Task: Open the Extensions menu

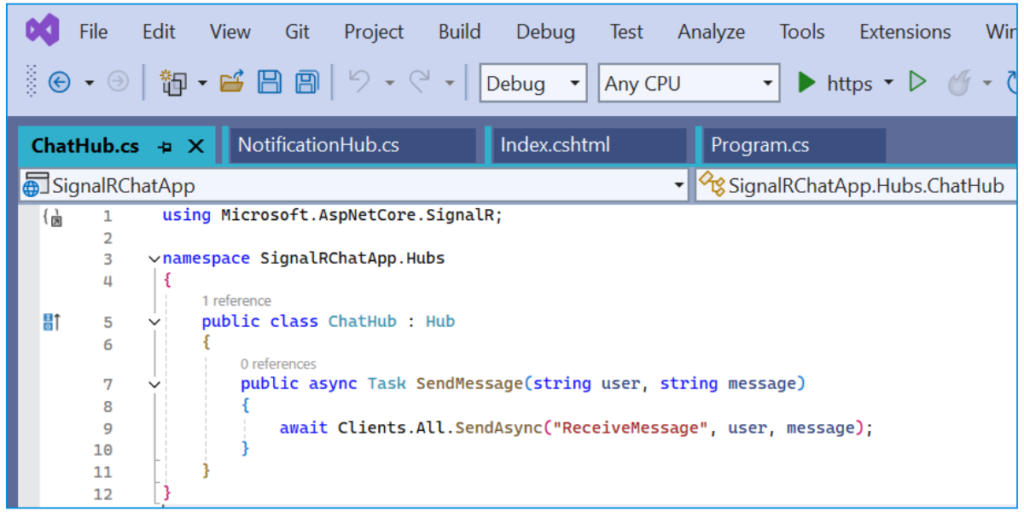Action: point(905,31)
